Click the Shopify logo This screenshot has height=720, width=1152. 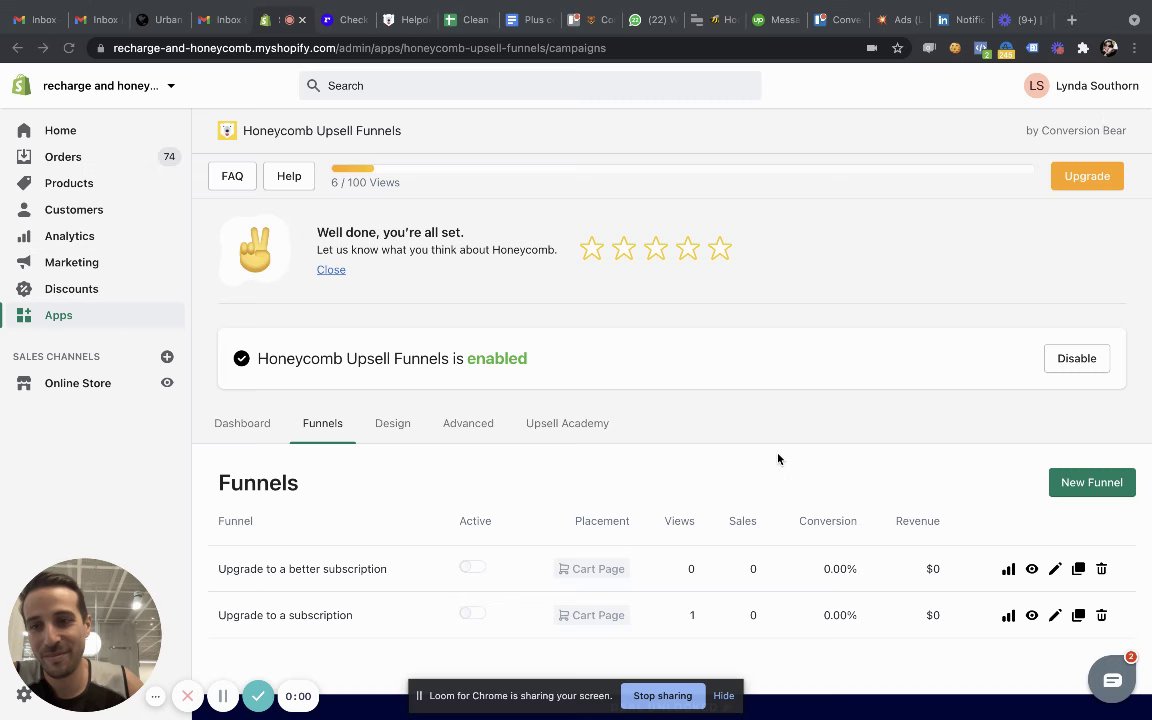tap(21, 85)
